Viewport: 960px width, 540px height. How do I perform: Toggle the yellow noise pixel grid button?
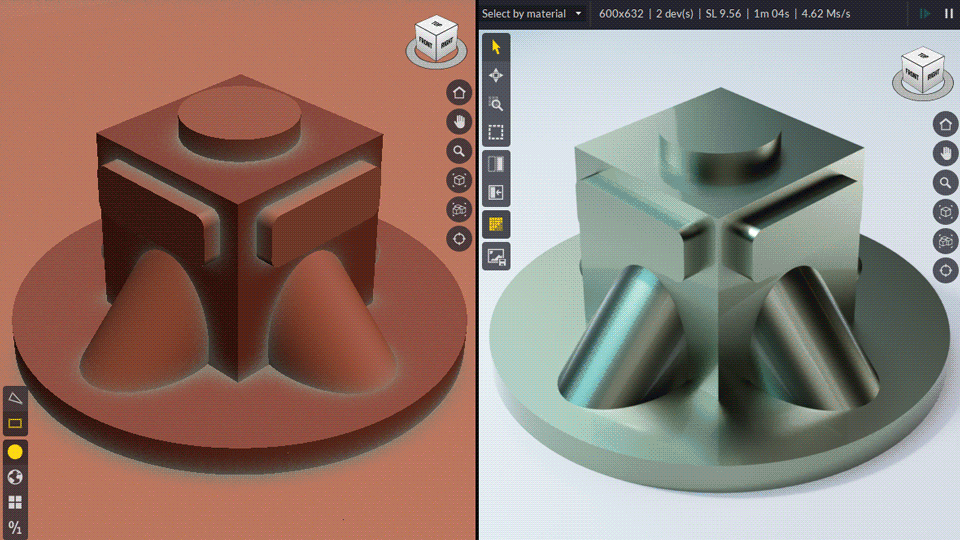coord(496,225)
